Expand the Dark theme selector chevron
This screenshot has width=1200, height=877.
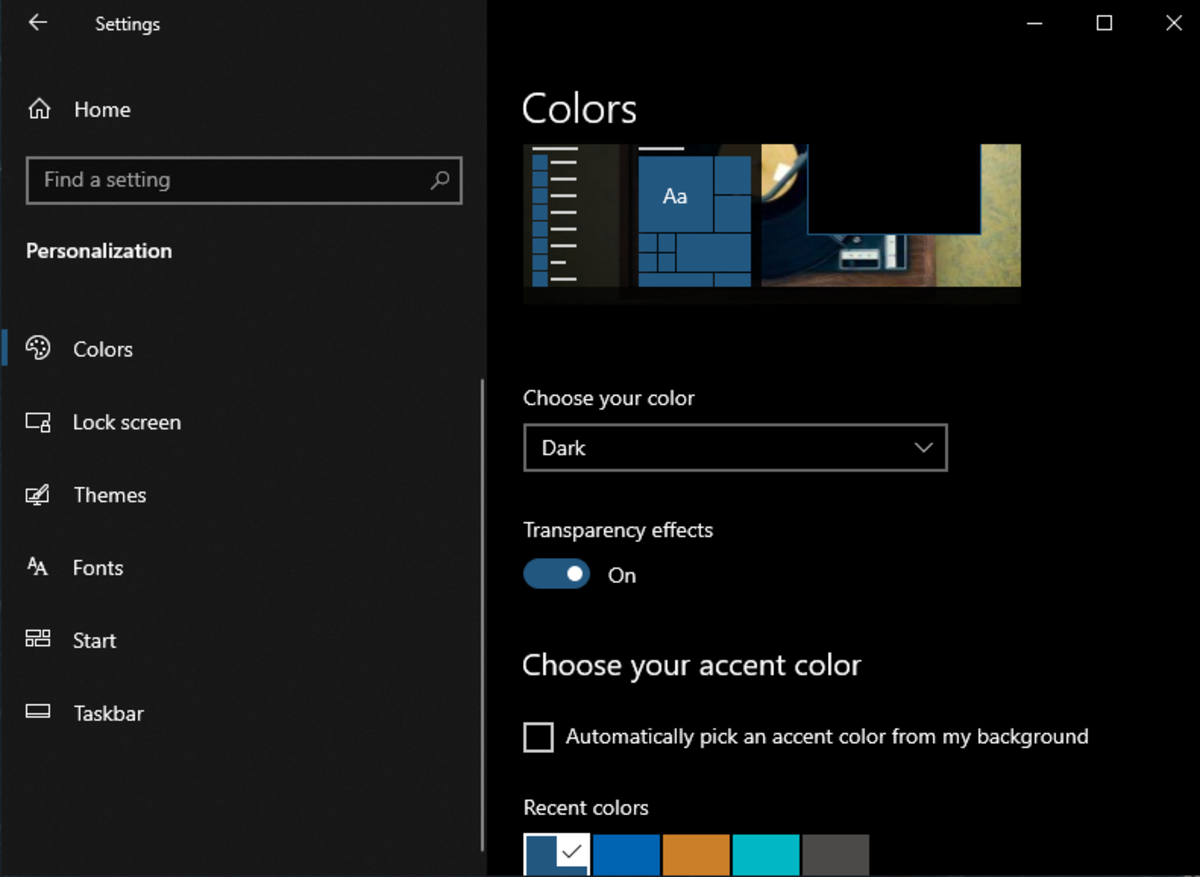pos(923,447)
